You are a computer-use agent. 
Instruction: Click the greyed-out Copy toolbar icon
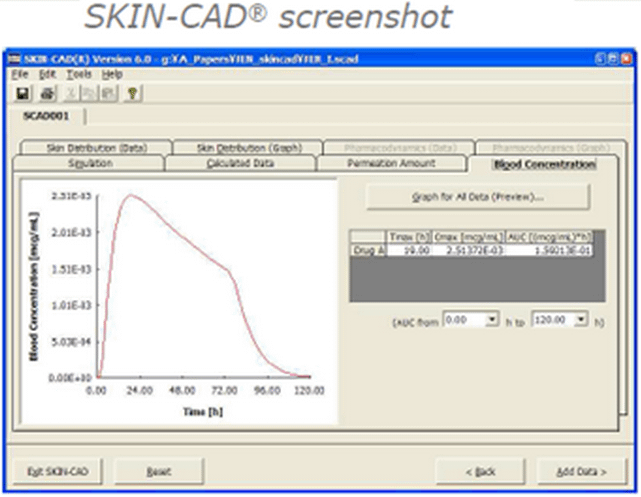(88, 94)
